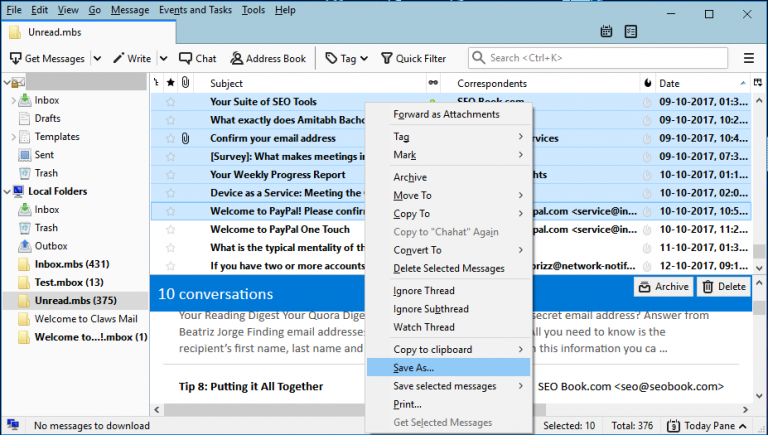Toggle star on 'Welcome to PayPal One Touch'

coord(170,230)
